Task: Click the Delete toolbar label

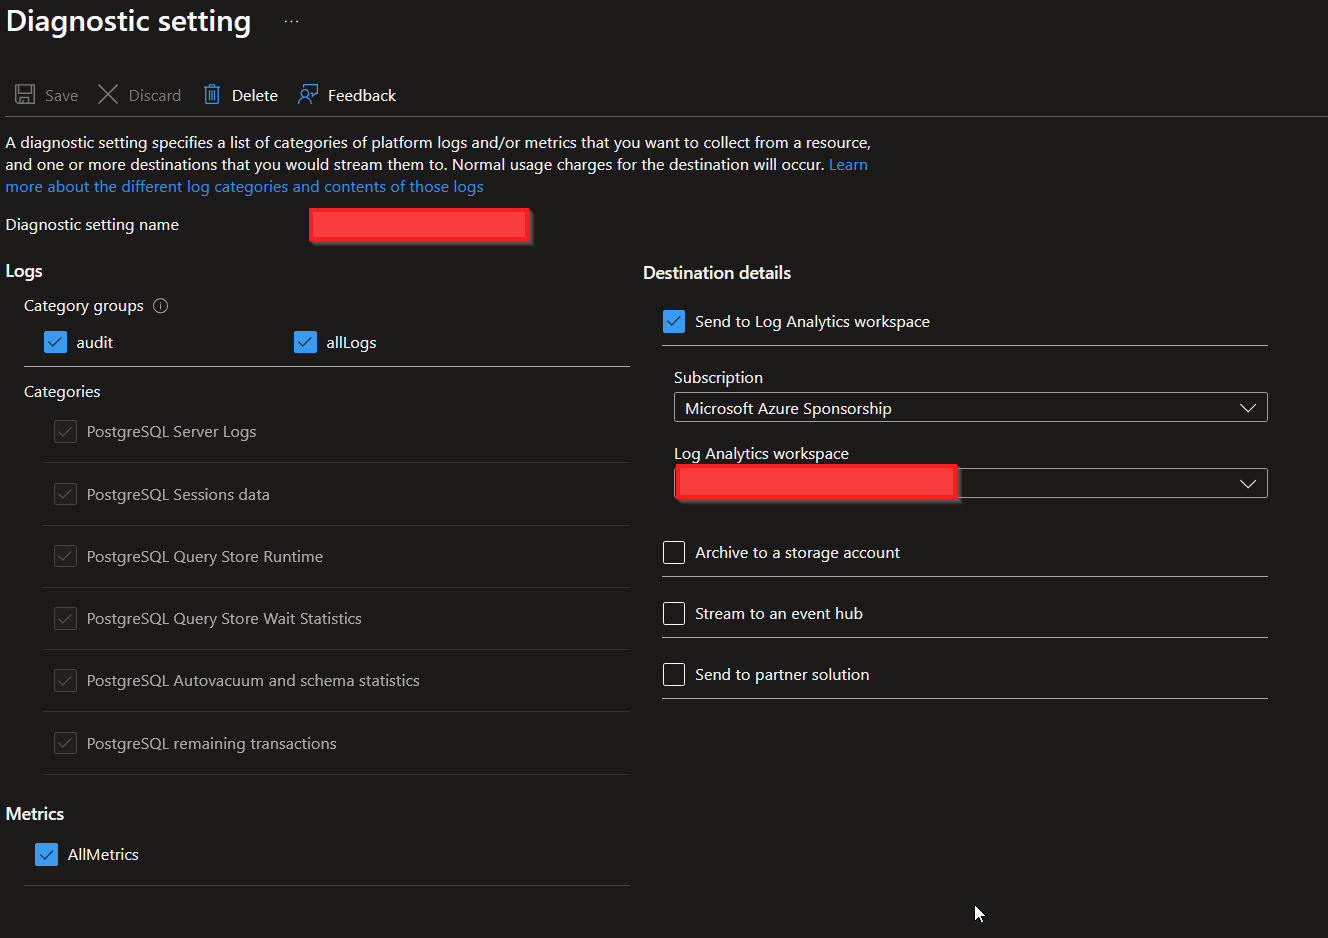Action: pyautogui.click(x=255, y=96)
